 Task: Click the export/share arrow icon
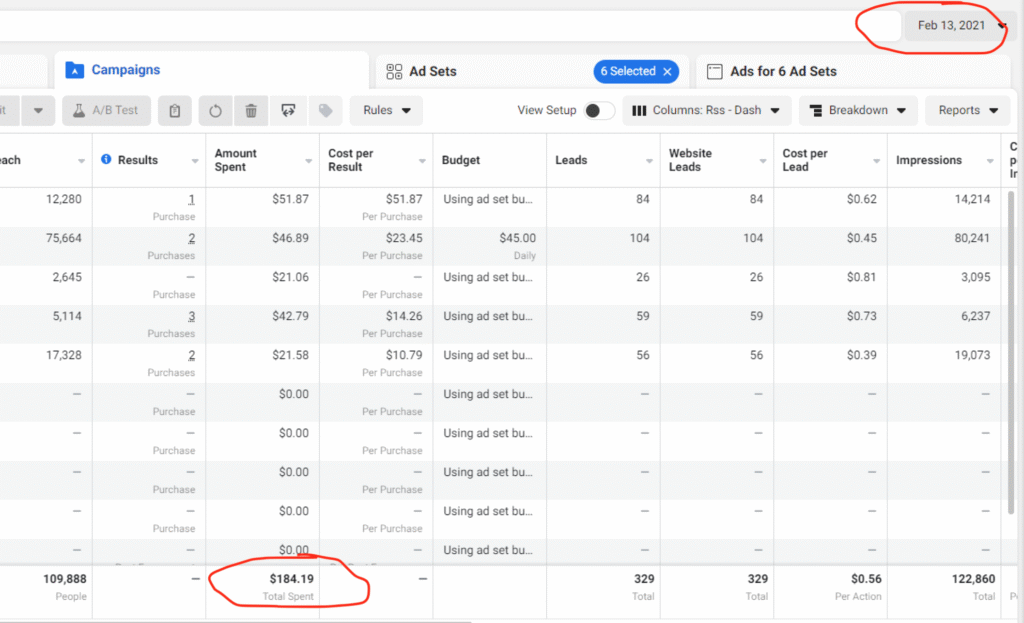pyautogui.click(x=288, y=110)
